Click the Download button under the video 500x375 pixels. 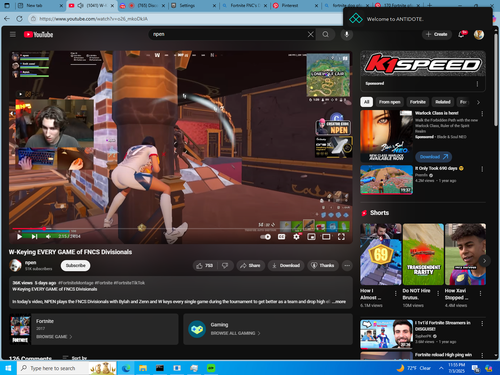click(x=286, y=266)
